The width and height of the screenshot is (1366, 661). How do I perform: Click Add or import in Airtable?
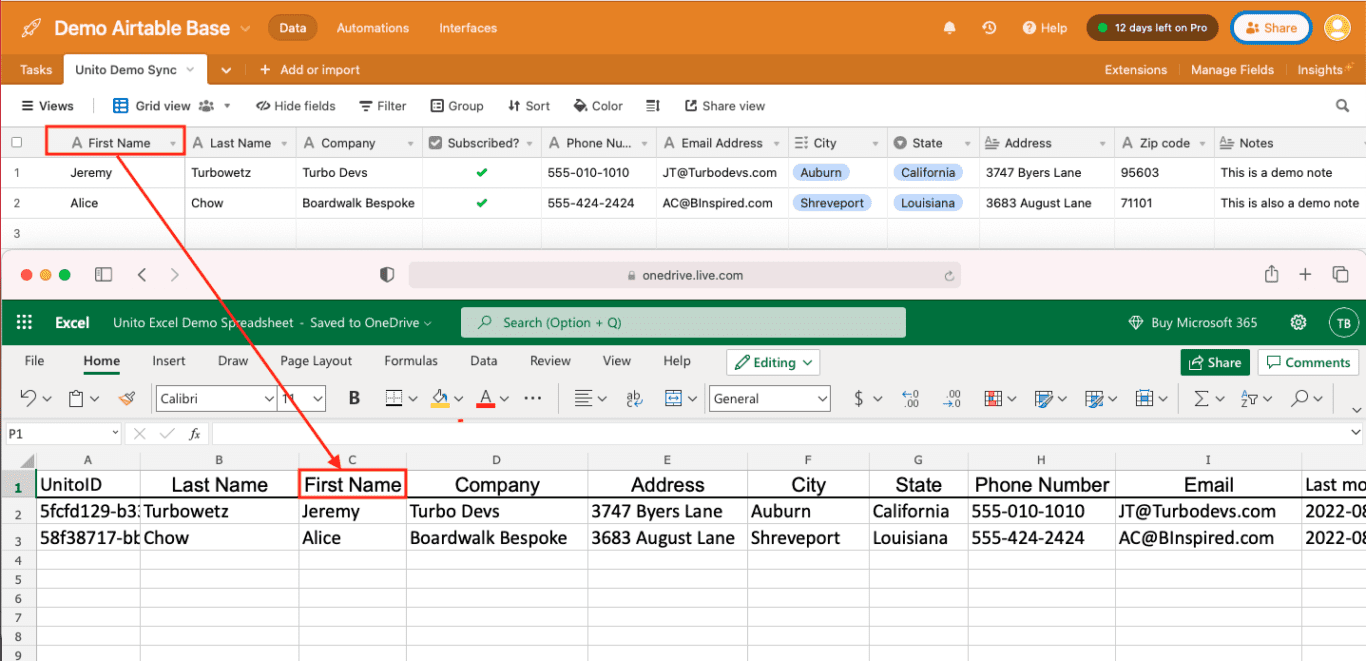310,70
